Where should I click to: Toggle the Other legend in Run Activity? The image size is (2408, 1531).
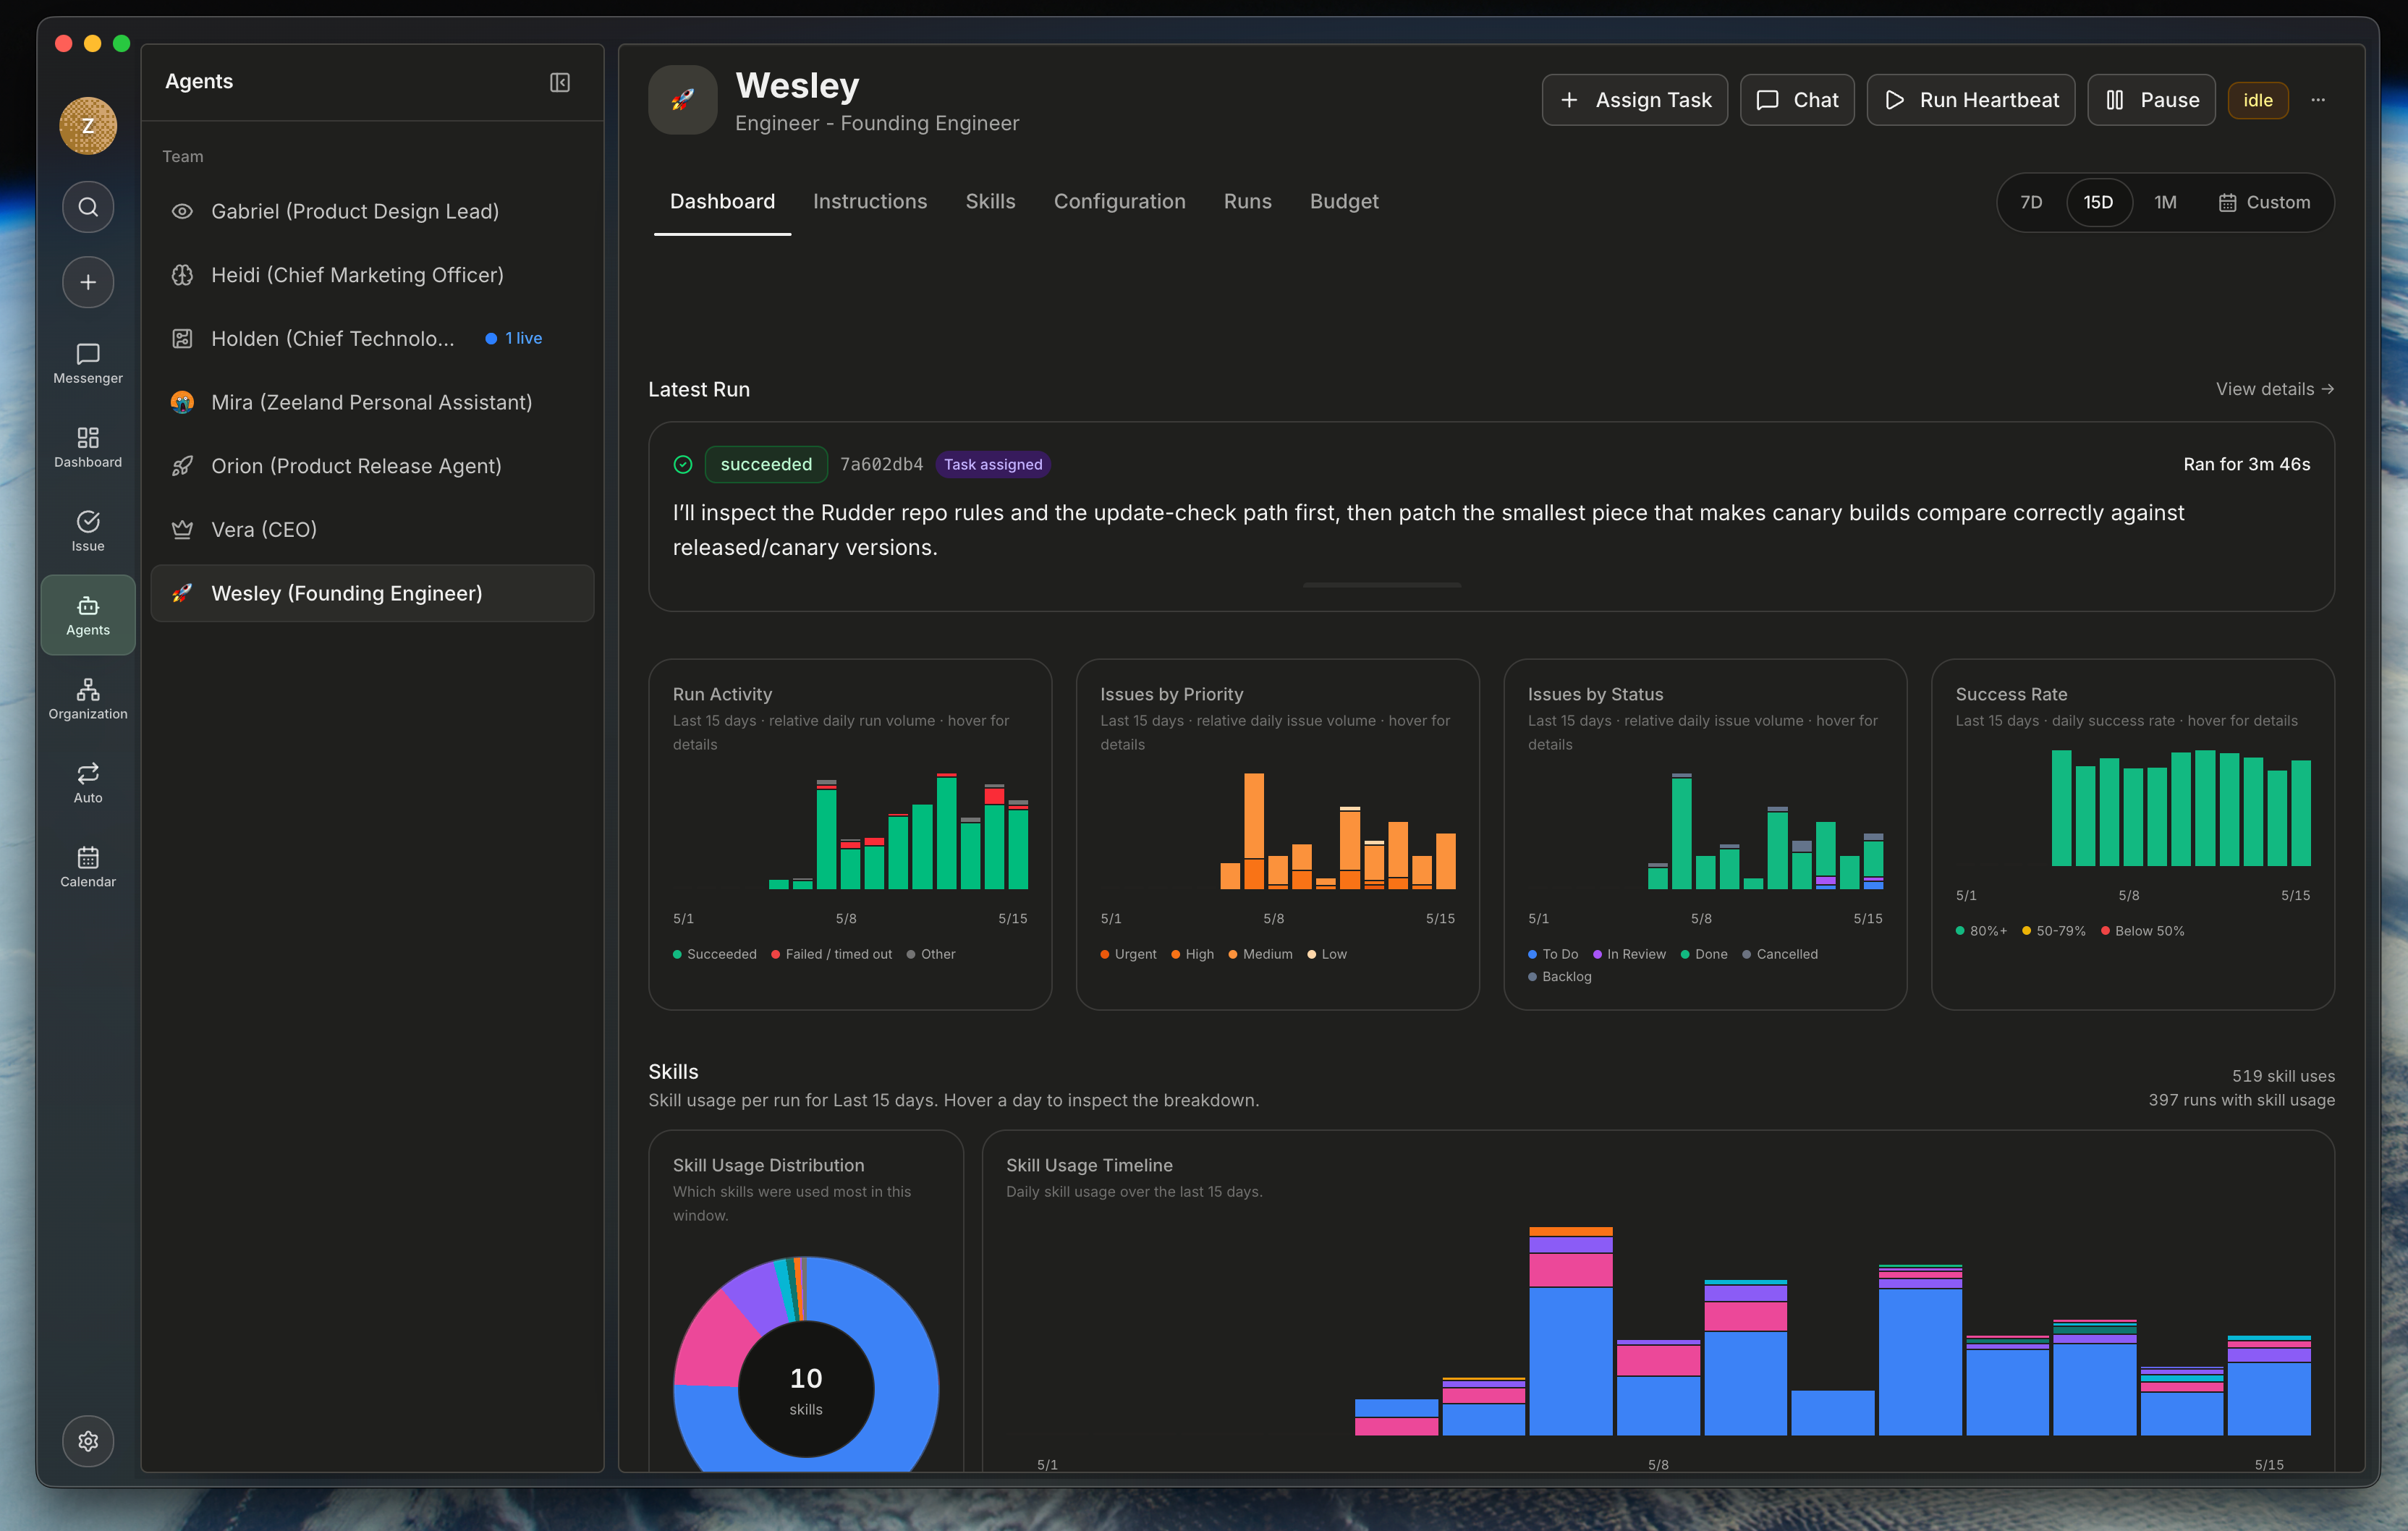point(931,954)
